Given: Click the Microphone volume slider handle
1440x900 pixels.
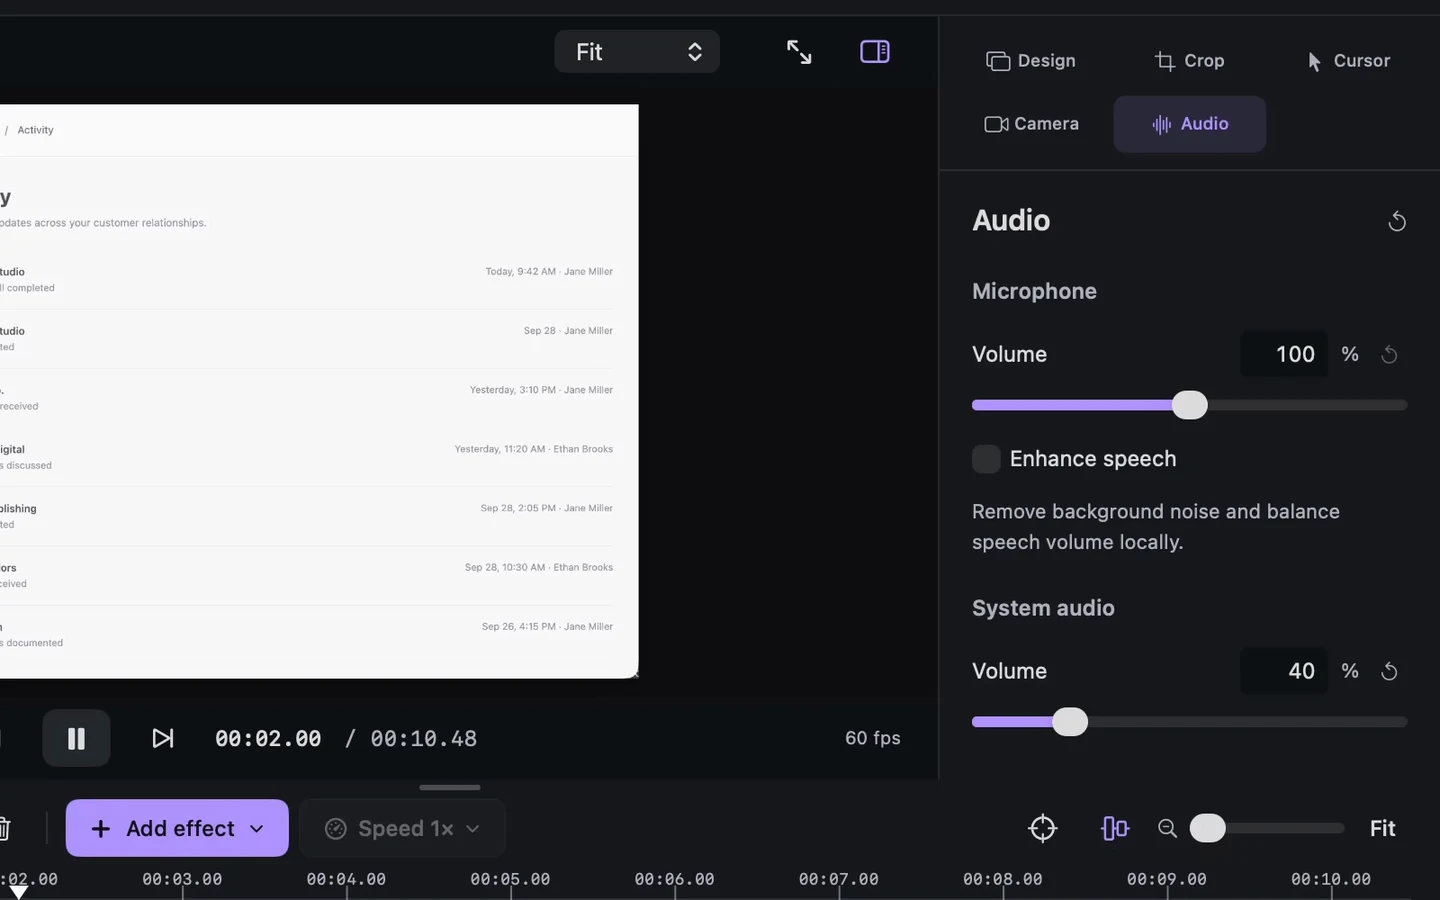Looking at the screenshot, I should tap(1189, 405).
